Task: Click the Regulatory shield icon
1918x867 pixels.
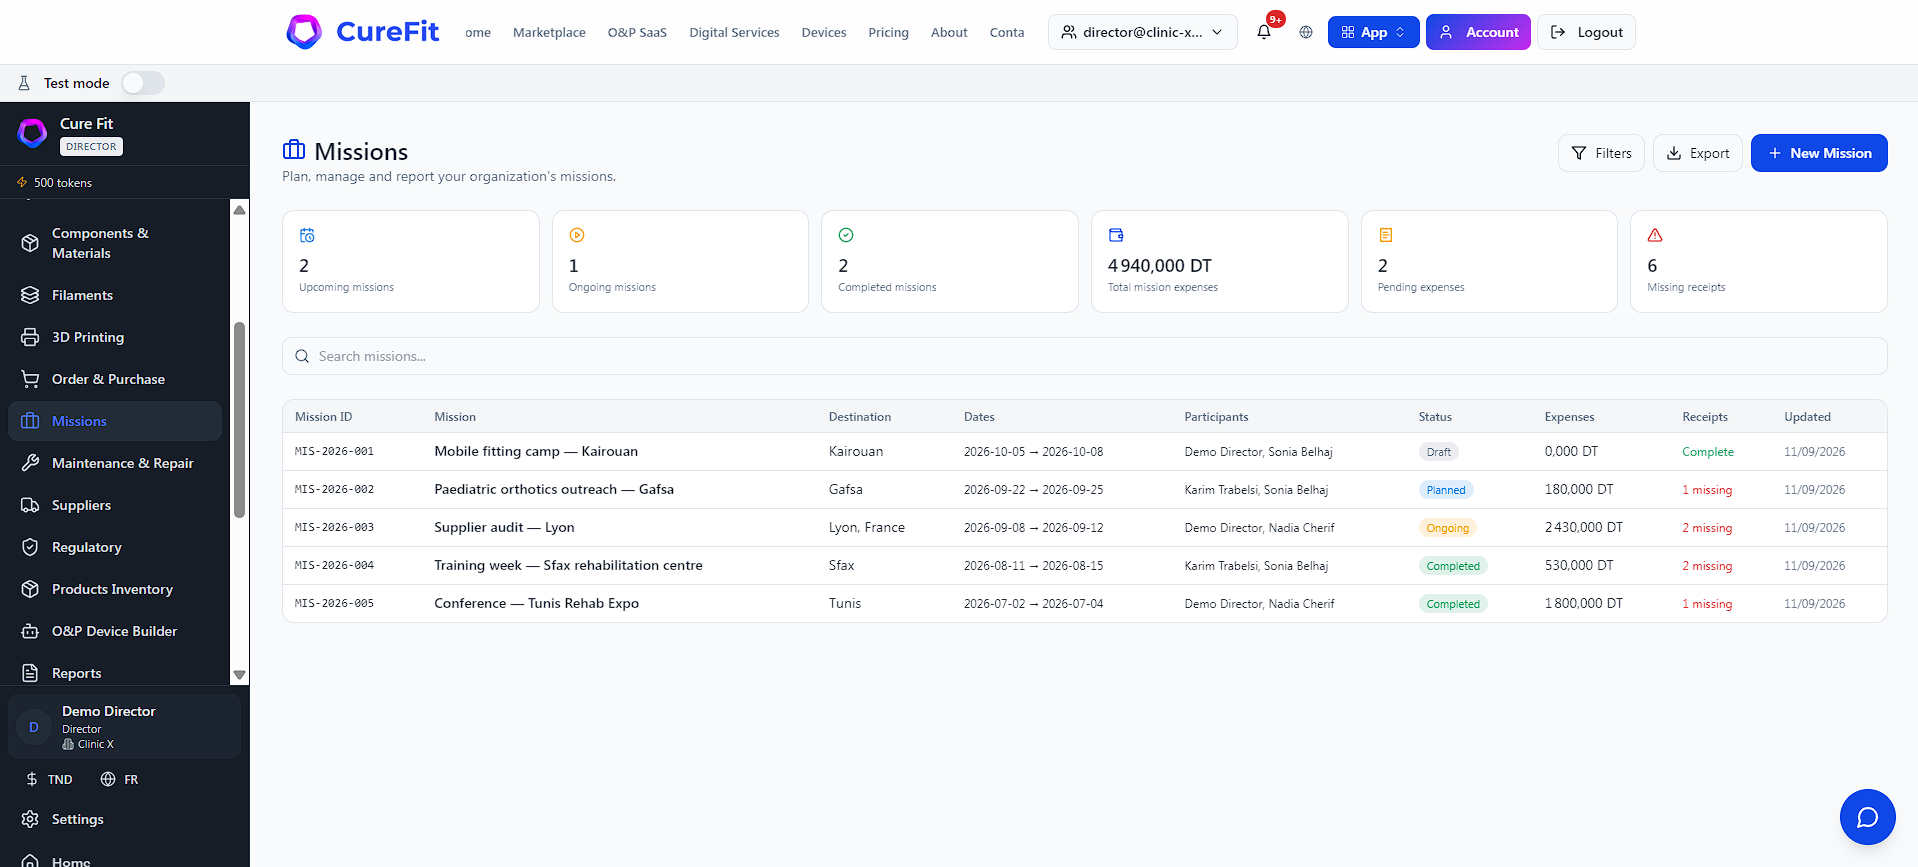Action: tap(30, 547)
